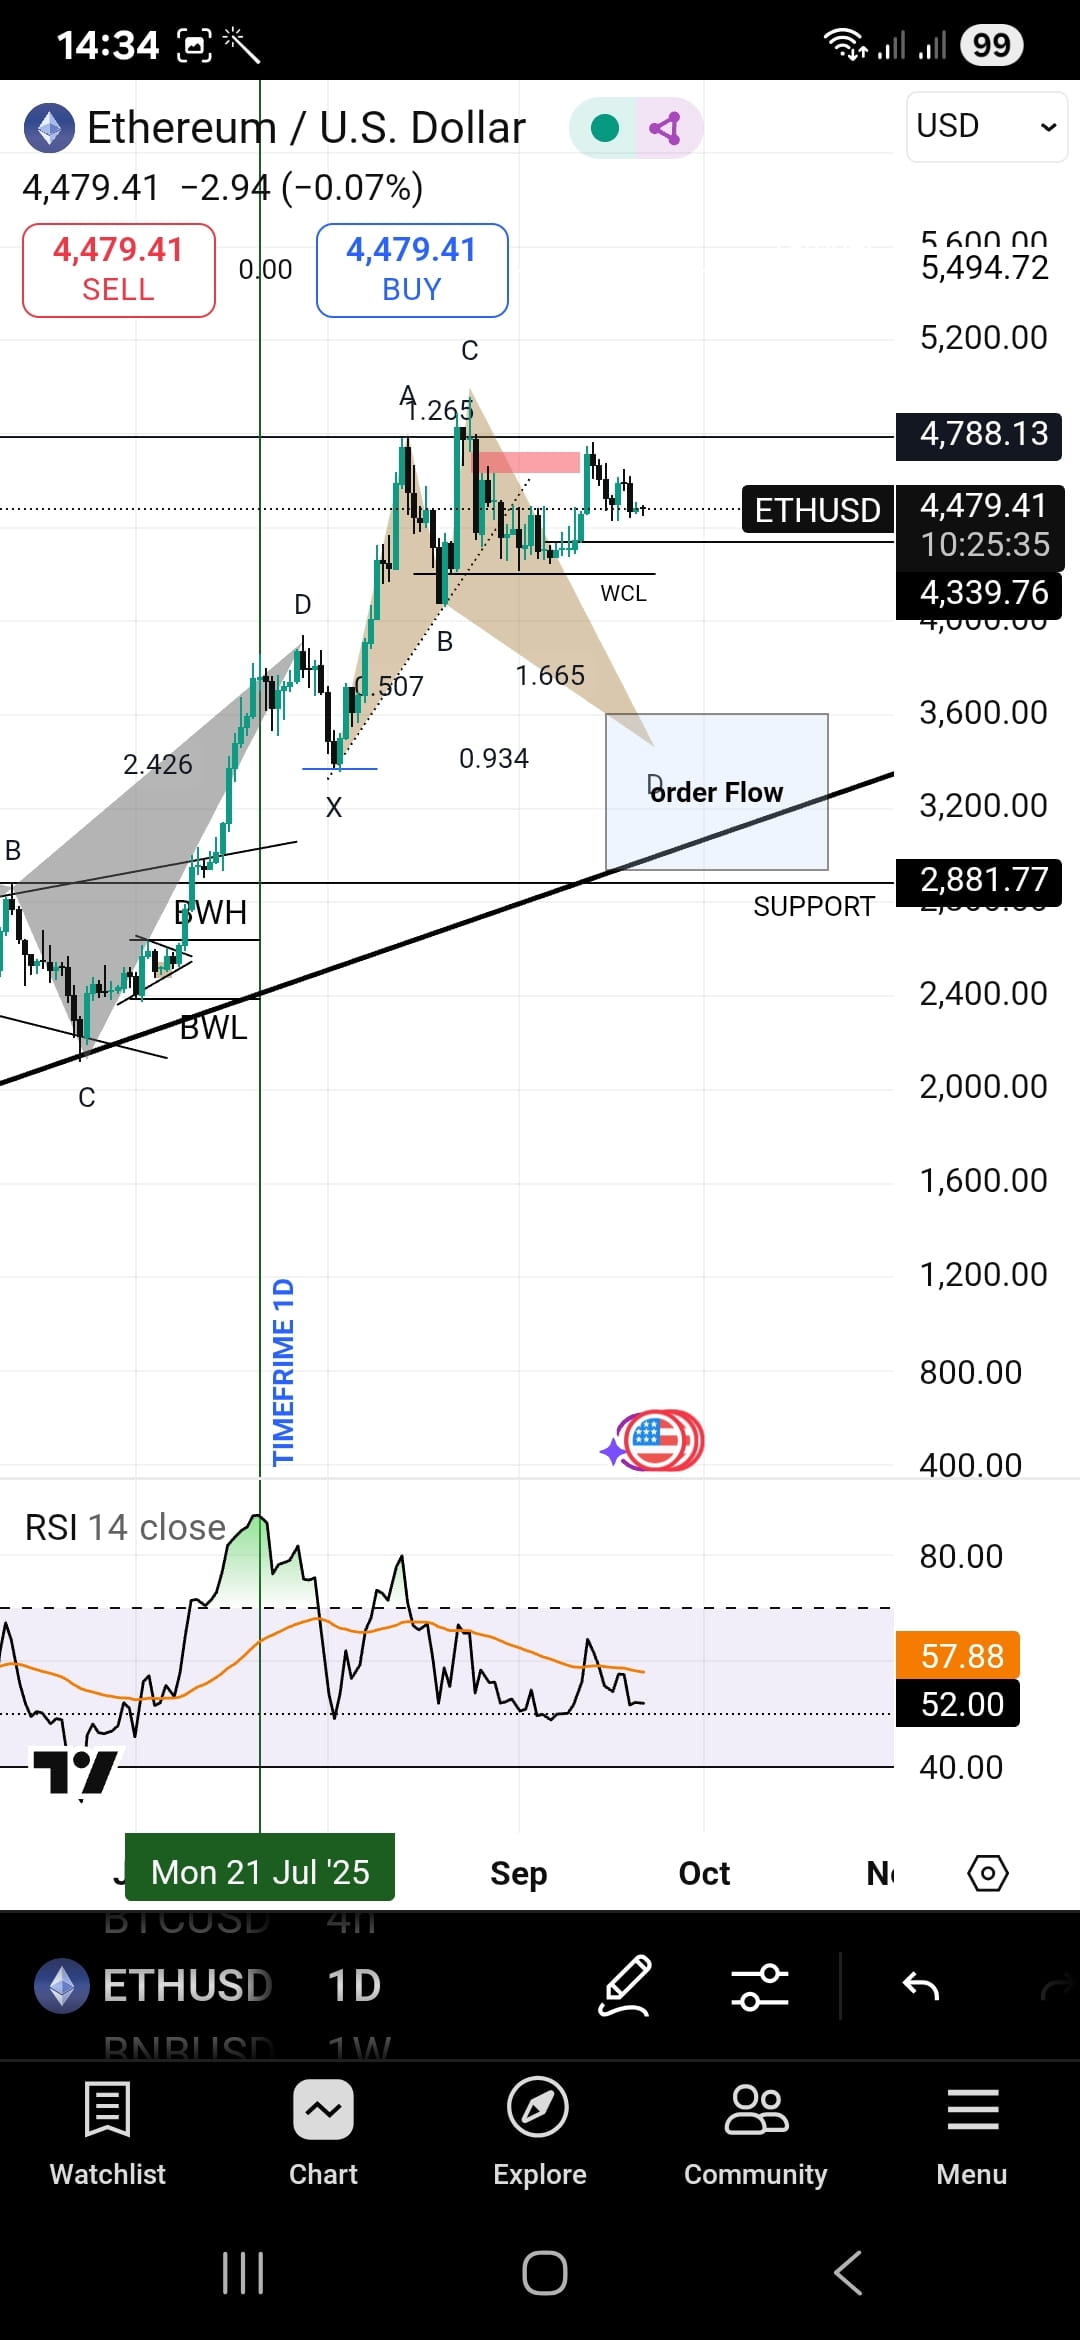Image resolution: width=1080 pixels, height=2340 pixels.
Task: Open the Menu tab
Action: [972, 2133]
